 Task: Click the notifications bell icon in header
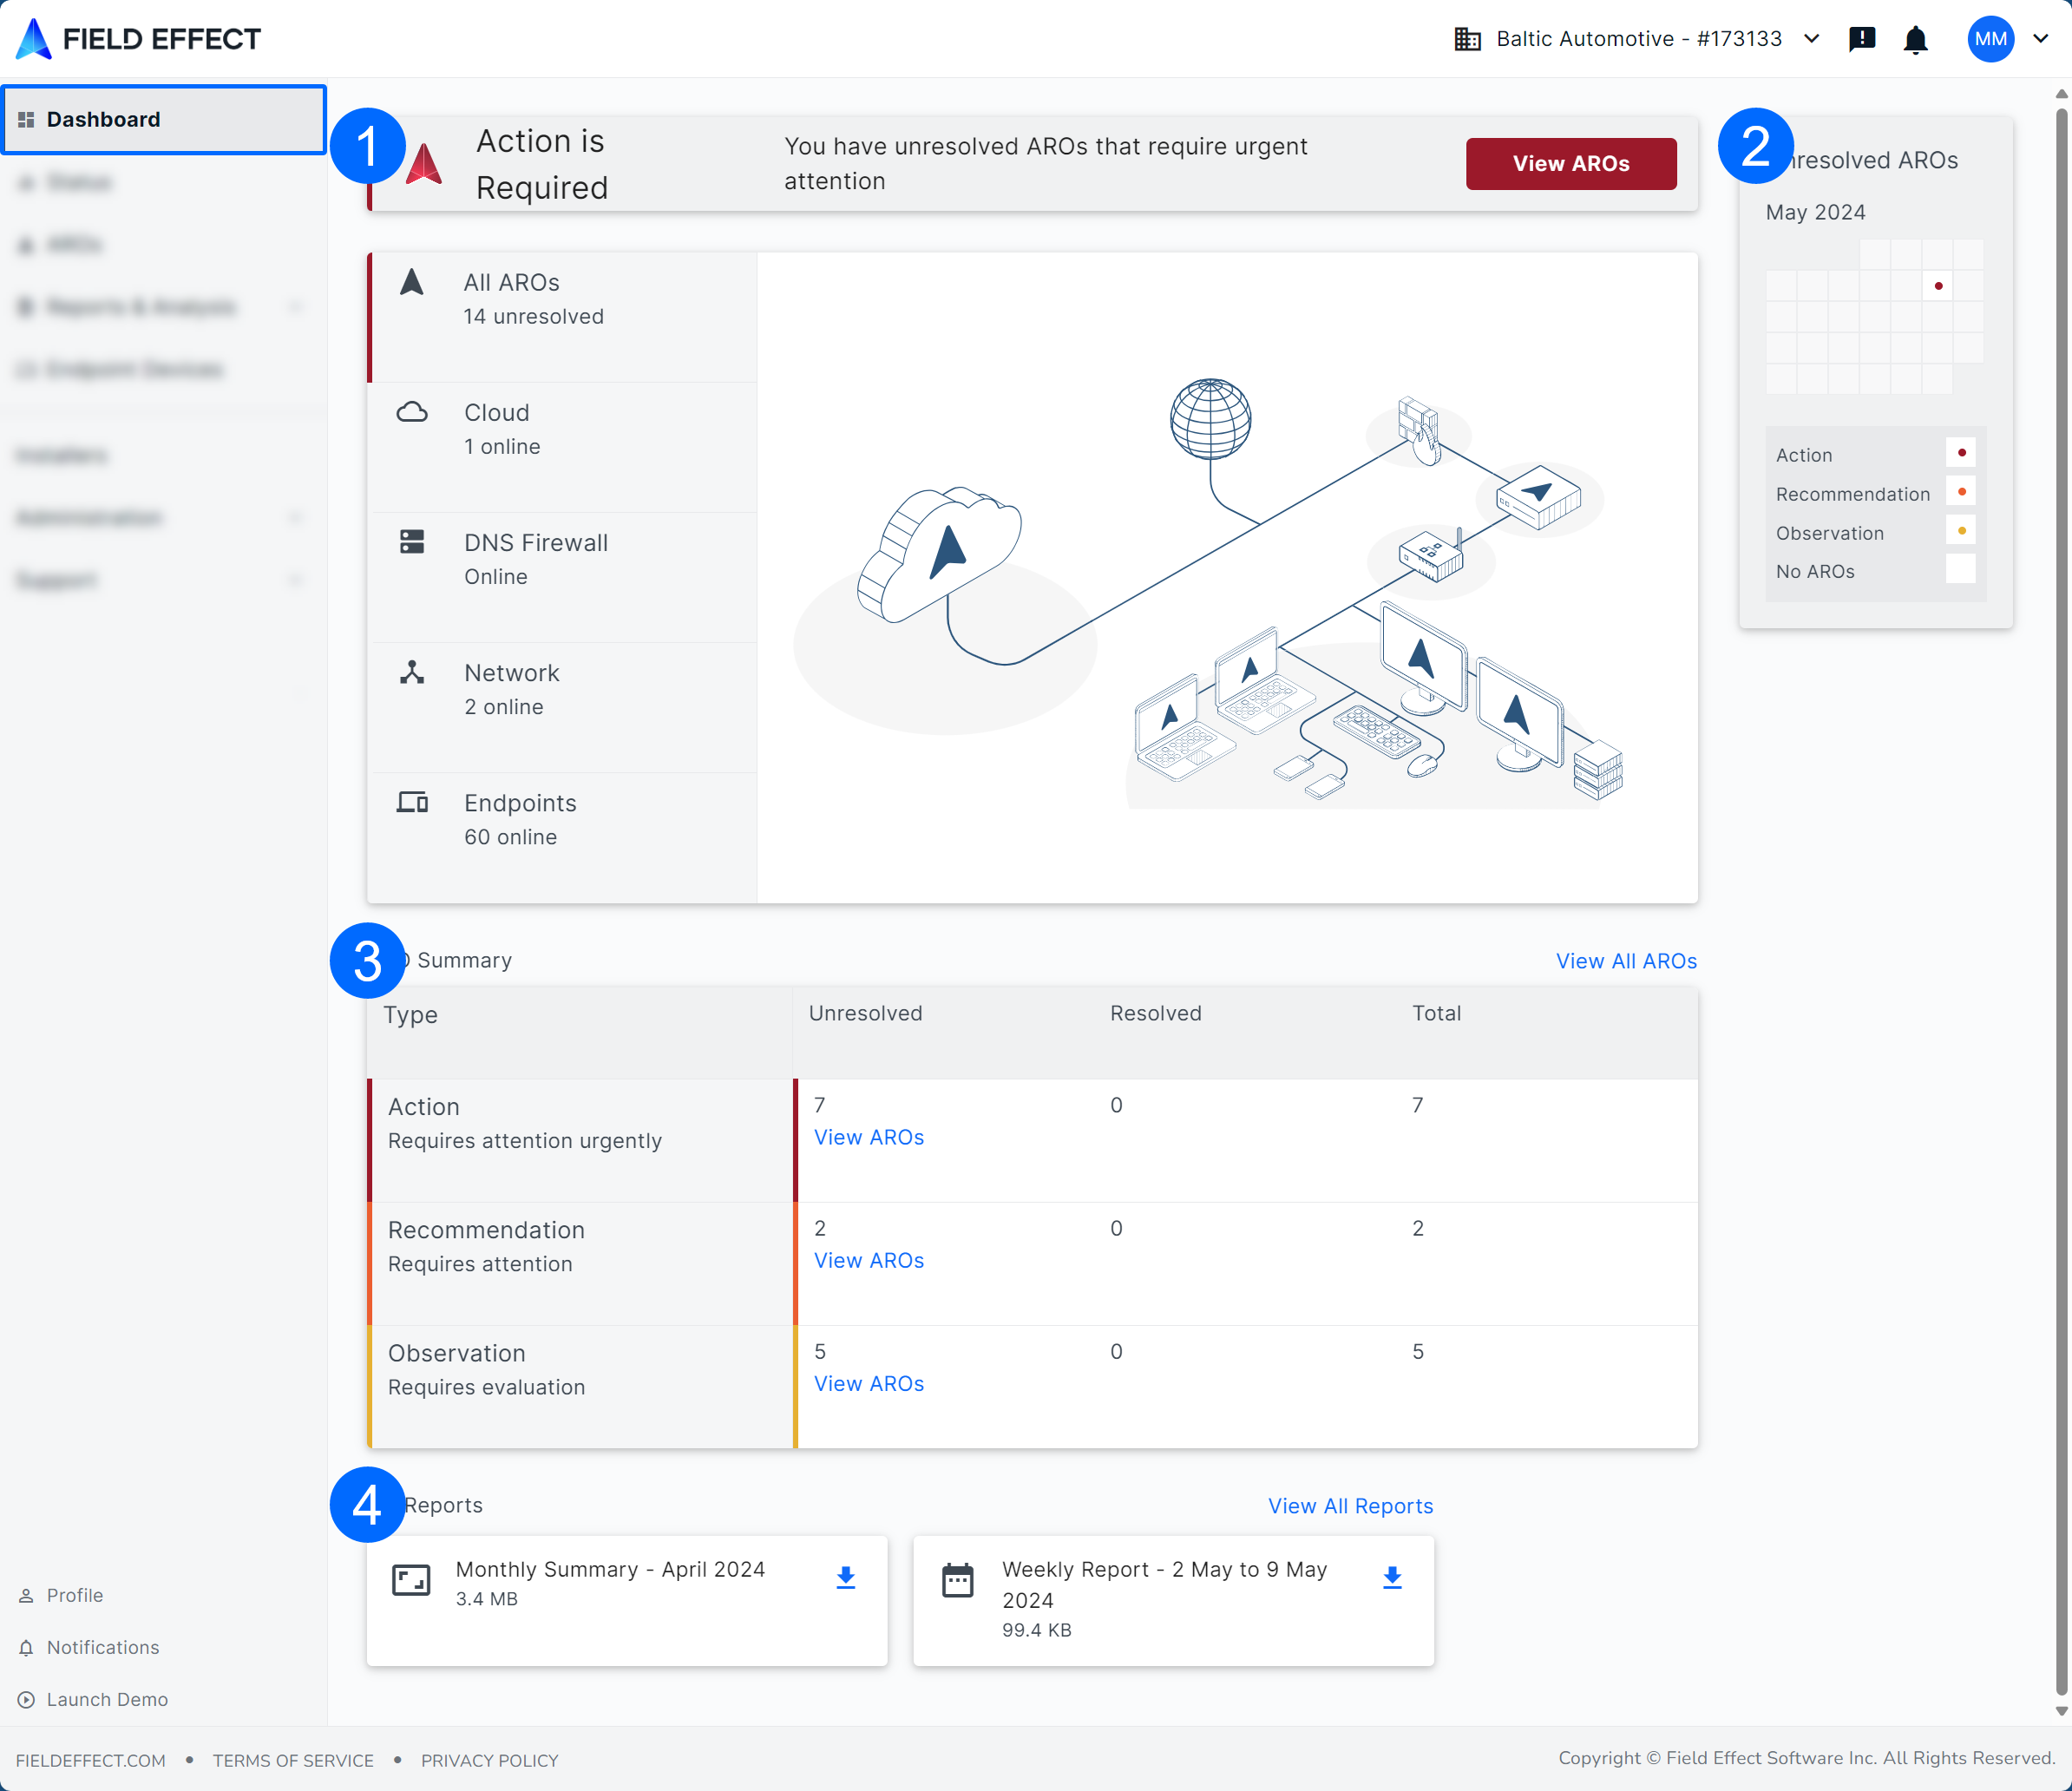[1915, 40]
